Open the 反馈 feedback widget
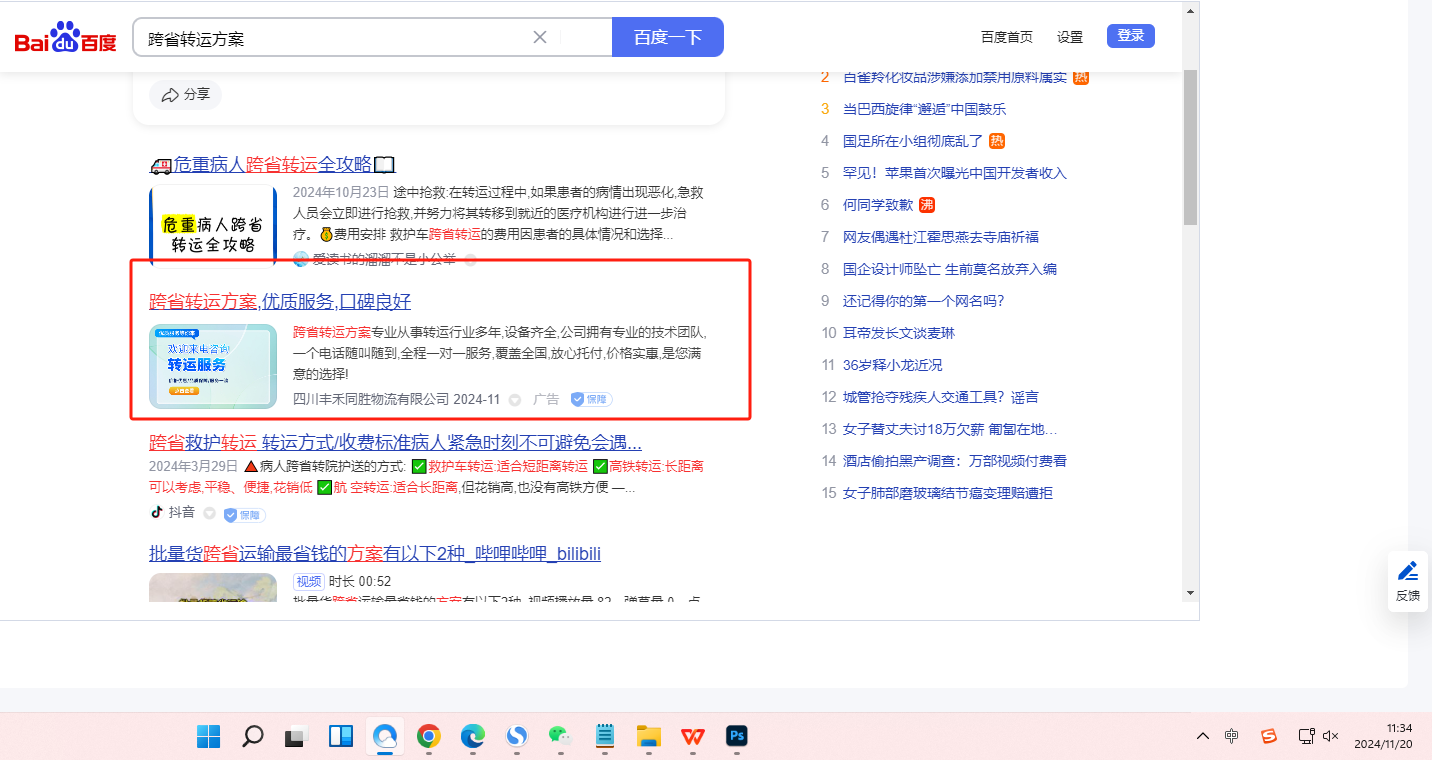The height and width of the screenshot is (760, 1432). point(1407,580)
